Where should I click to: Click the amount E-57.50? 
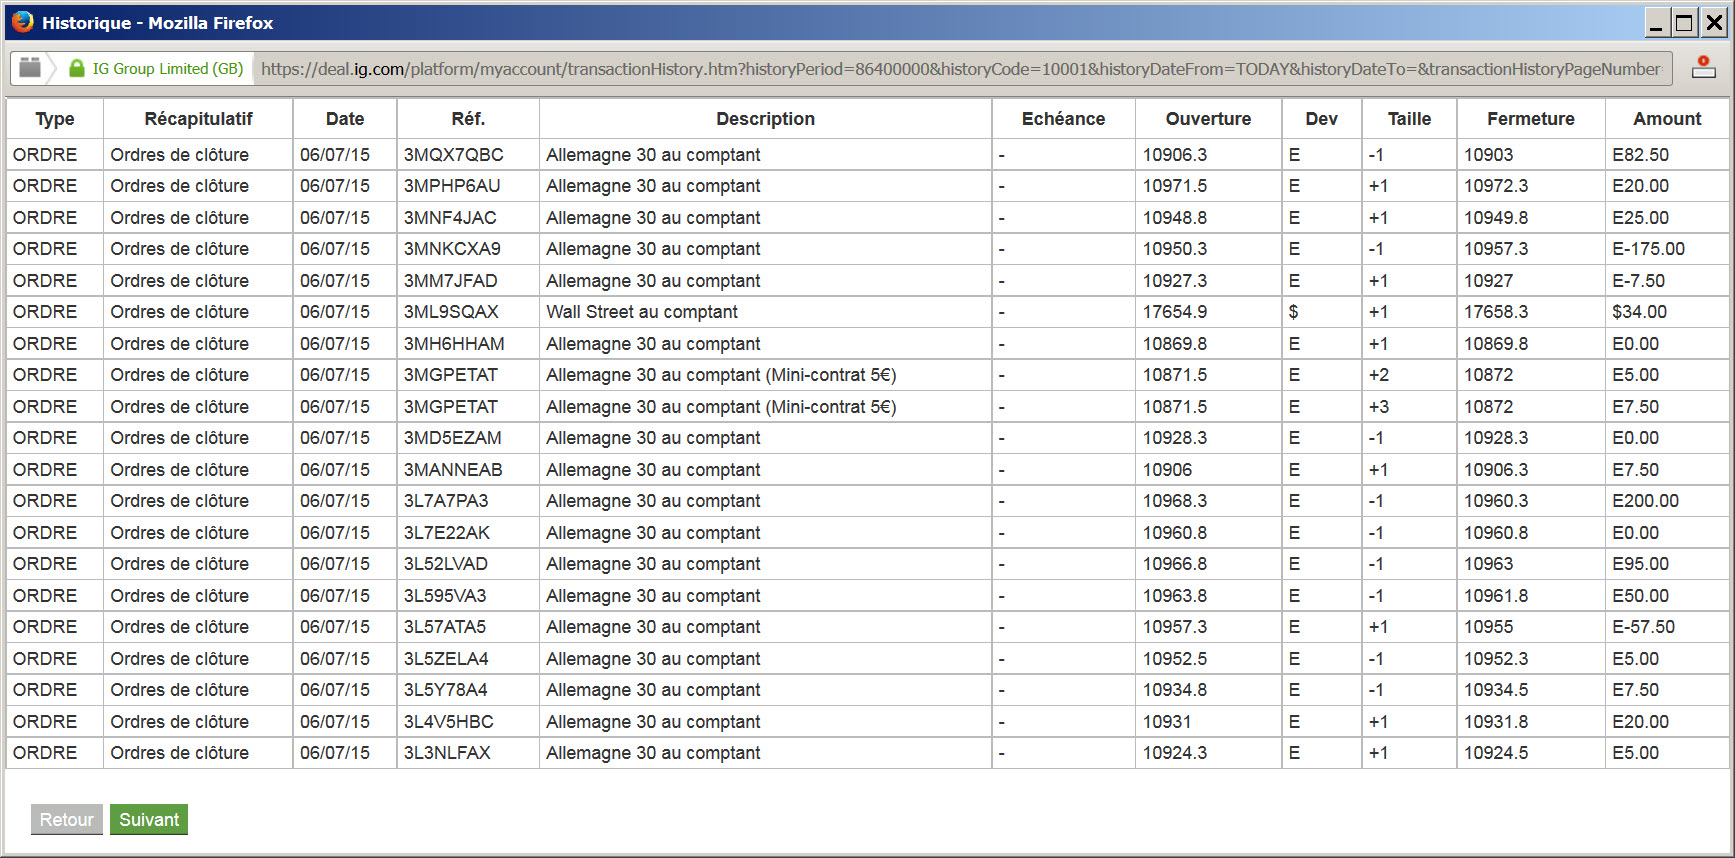[x=1644, y=627]
